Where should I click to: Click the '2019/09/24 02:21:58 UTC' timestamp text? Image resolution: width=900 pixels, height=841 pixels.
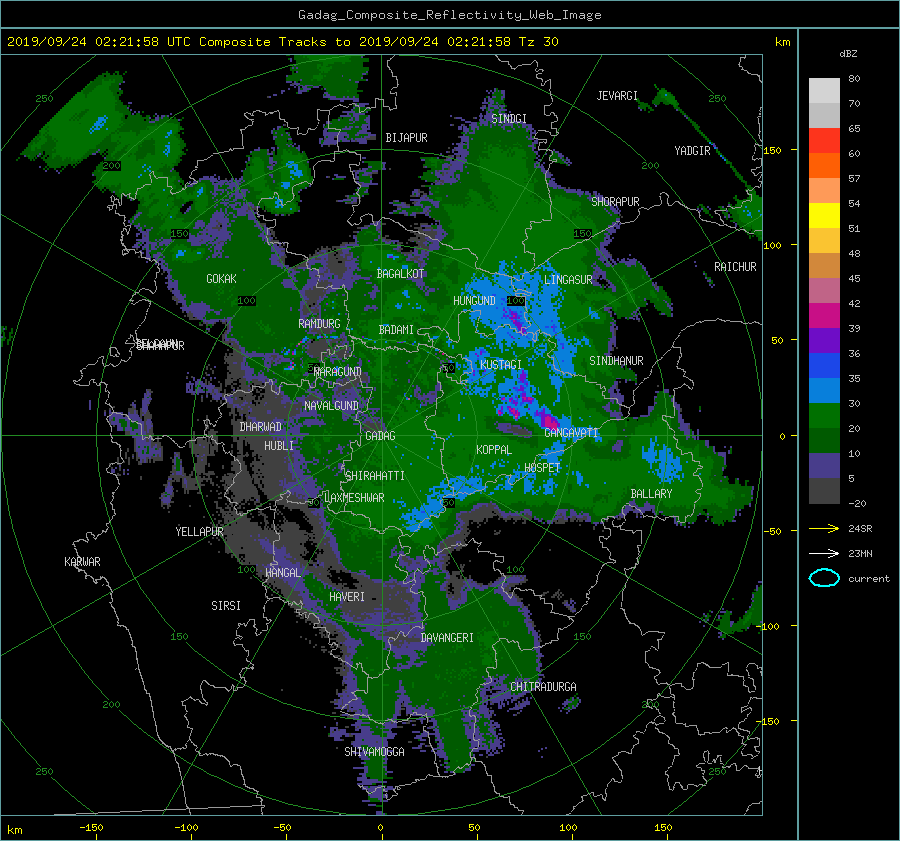pyautogui.click(x=99, y=42)
